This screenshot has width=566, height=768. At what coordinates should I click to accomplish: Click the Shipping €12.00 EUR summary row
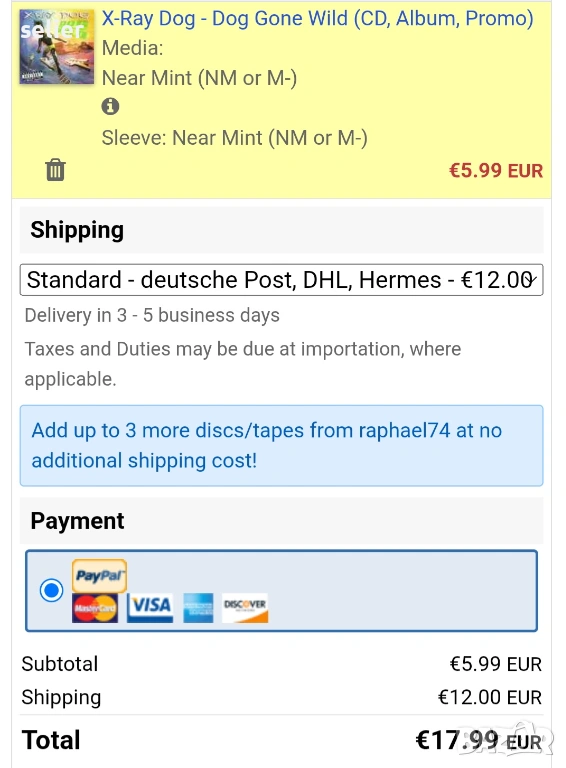282,697
